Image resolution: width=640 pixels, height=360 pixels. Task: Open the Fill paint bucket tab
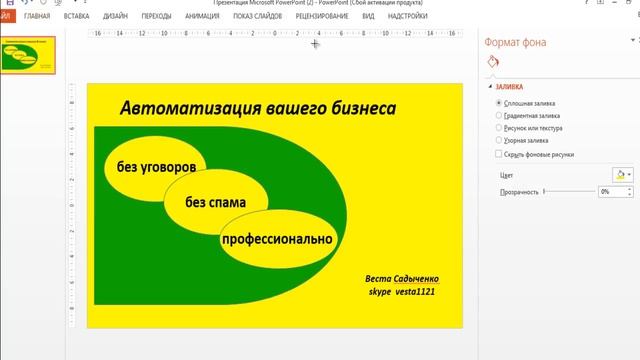493,62
